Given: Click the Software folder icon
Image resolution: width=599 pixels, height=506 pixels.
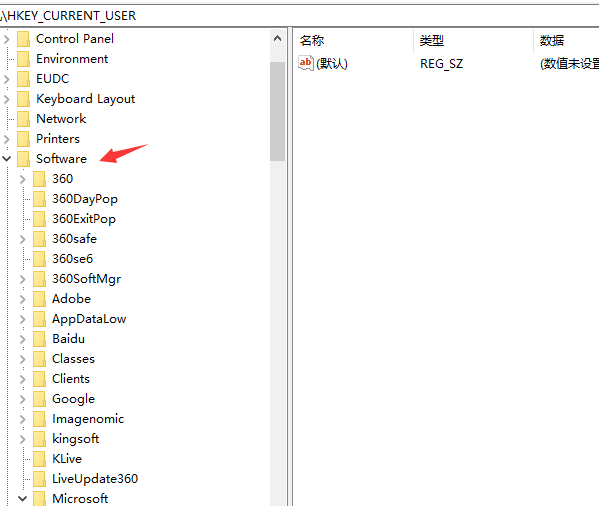Looking at the screenshot, I should point(24,158).
